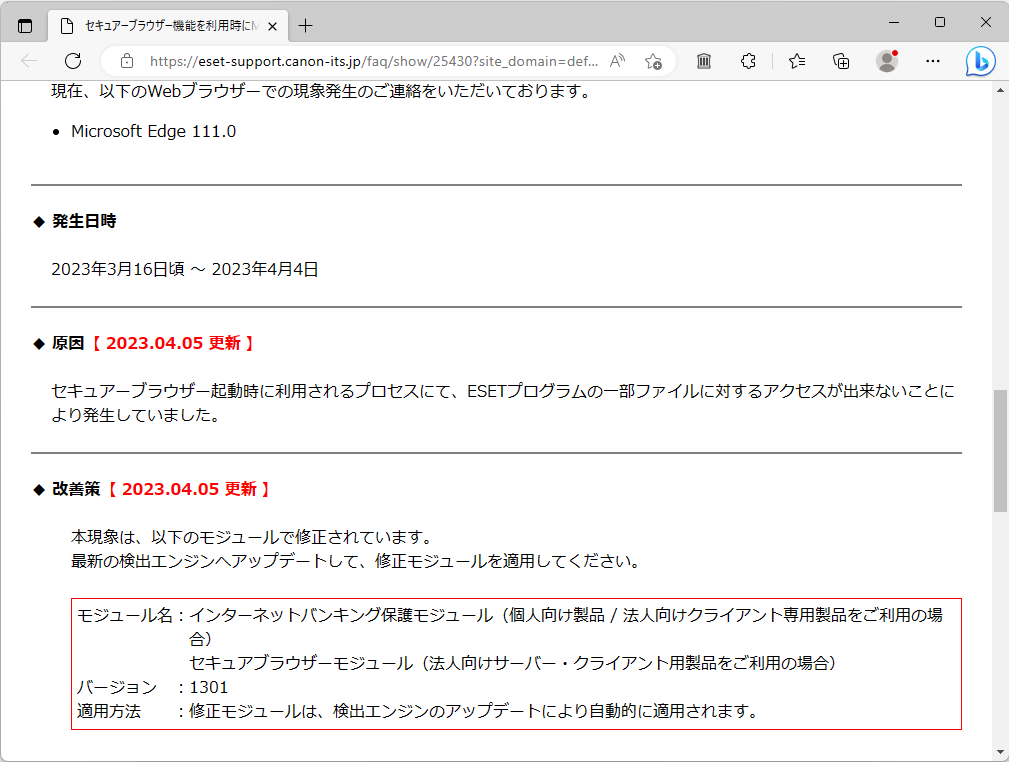Click the セキュアーブラウザー起動時 cause paragraph
Viewport: 1009px width, 762px height.
(x=503, y=403)
